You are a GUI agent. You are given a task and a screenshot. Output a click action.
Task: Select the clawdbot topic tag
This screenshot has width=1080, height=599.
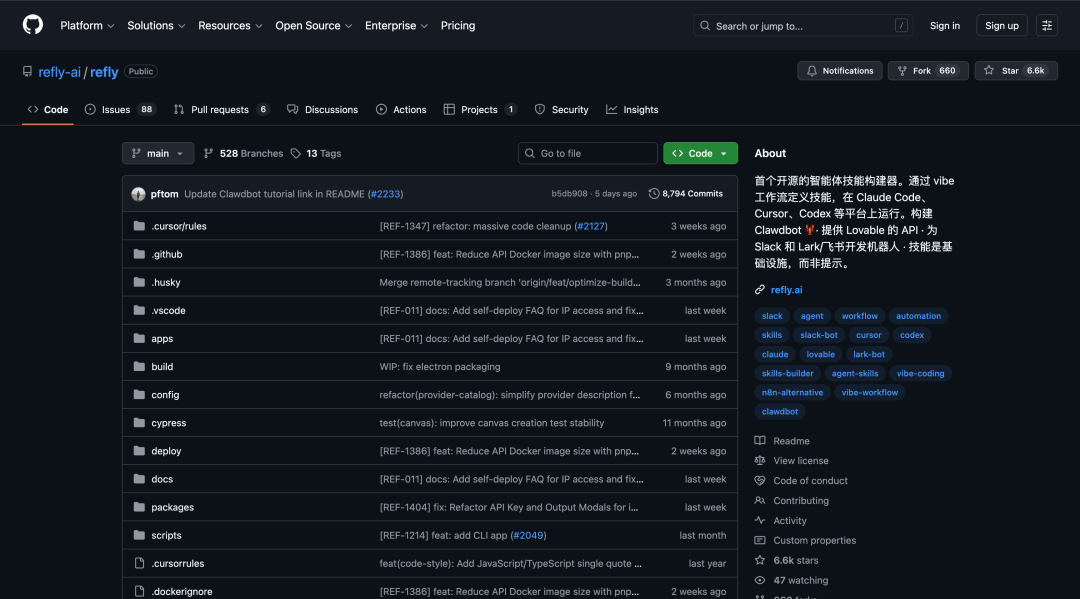point(780,412)
